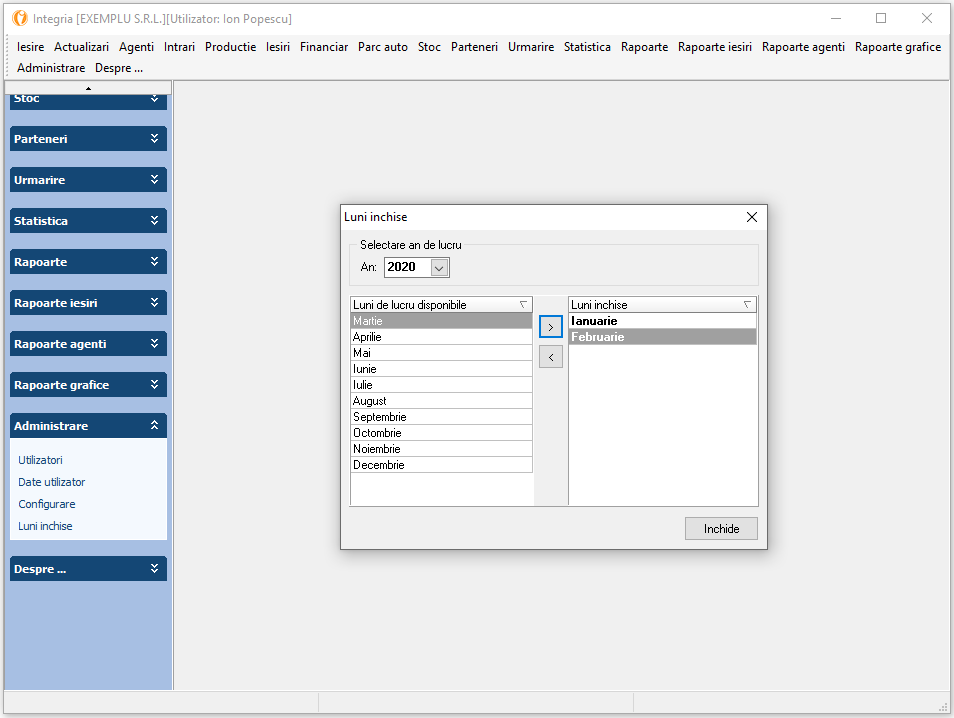Click the Integria application logo icon
Image resolution: width=954 pixels, height=718 pixels.
click(x=19, y=19)
